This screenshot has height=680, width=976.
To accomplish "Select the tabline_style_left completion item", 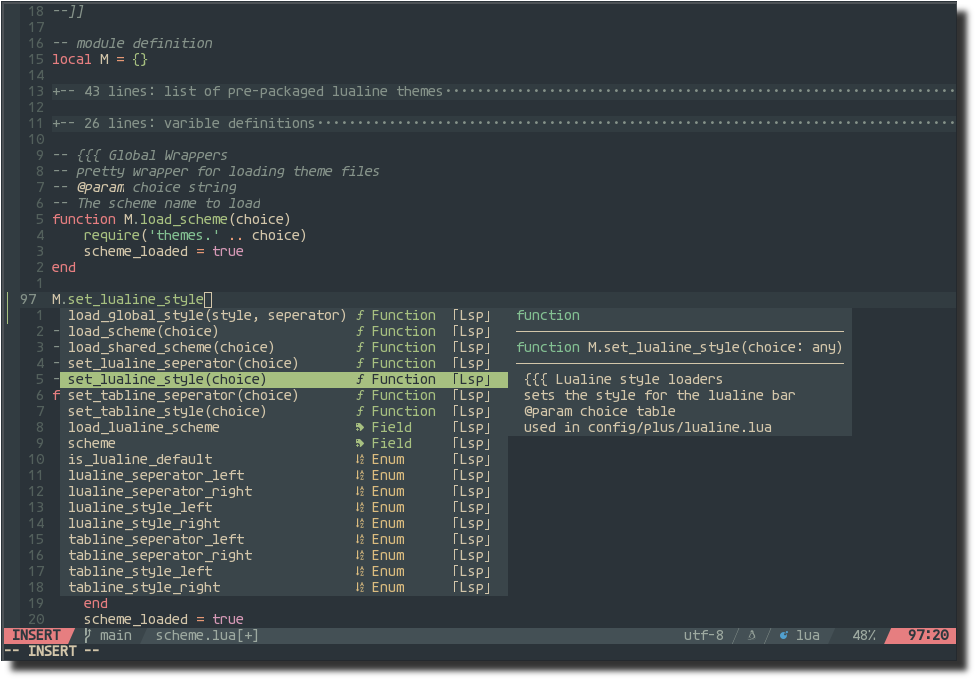I will [x=140, y=571].
